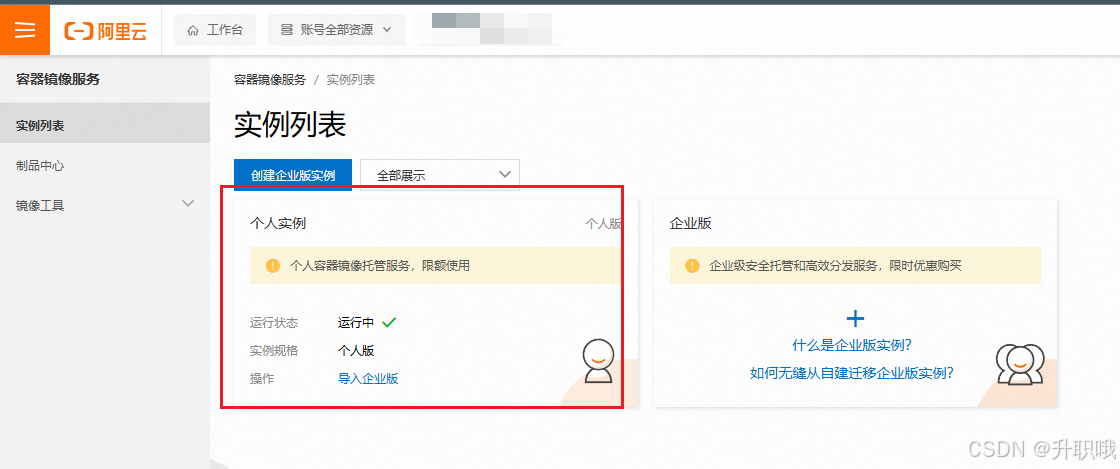Click the warning icon in 企业版 notice
The image size is (1120, 469).
(691, 266)
